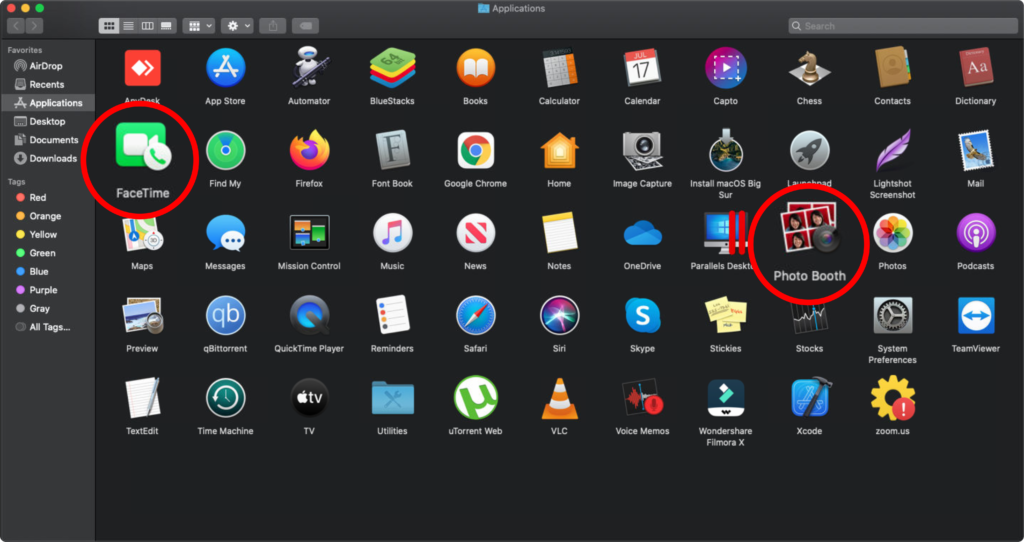Screen dimensions: 1024x542
Task: Click the FaceTime app icon
Action: coord(142,148)
